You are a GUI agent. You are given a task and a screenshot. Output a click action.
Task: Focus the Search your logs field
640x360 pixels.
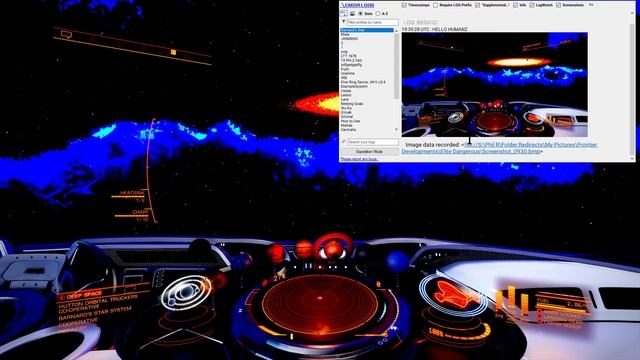372,142
